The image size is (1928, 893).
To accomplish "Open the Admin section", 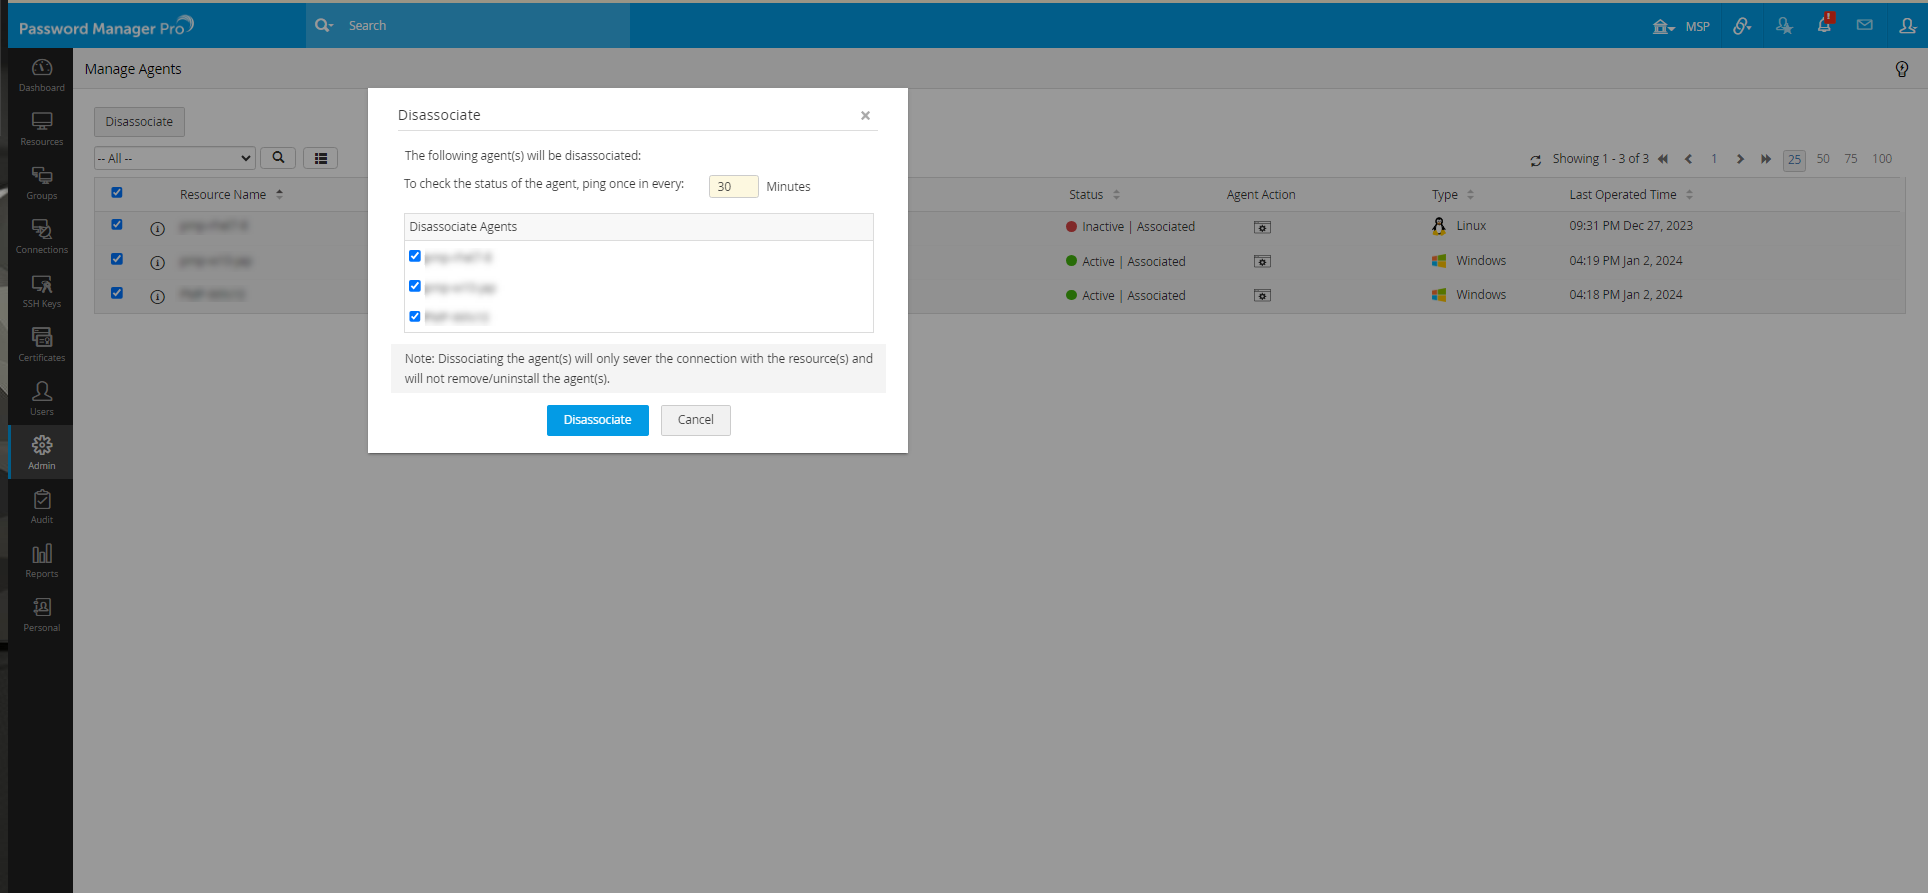I will point(41,453).
